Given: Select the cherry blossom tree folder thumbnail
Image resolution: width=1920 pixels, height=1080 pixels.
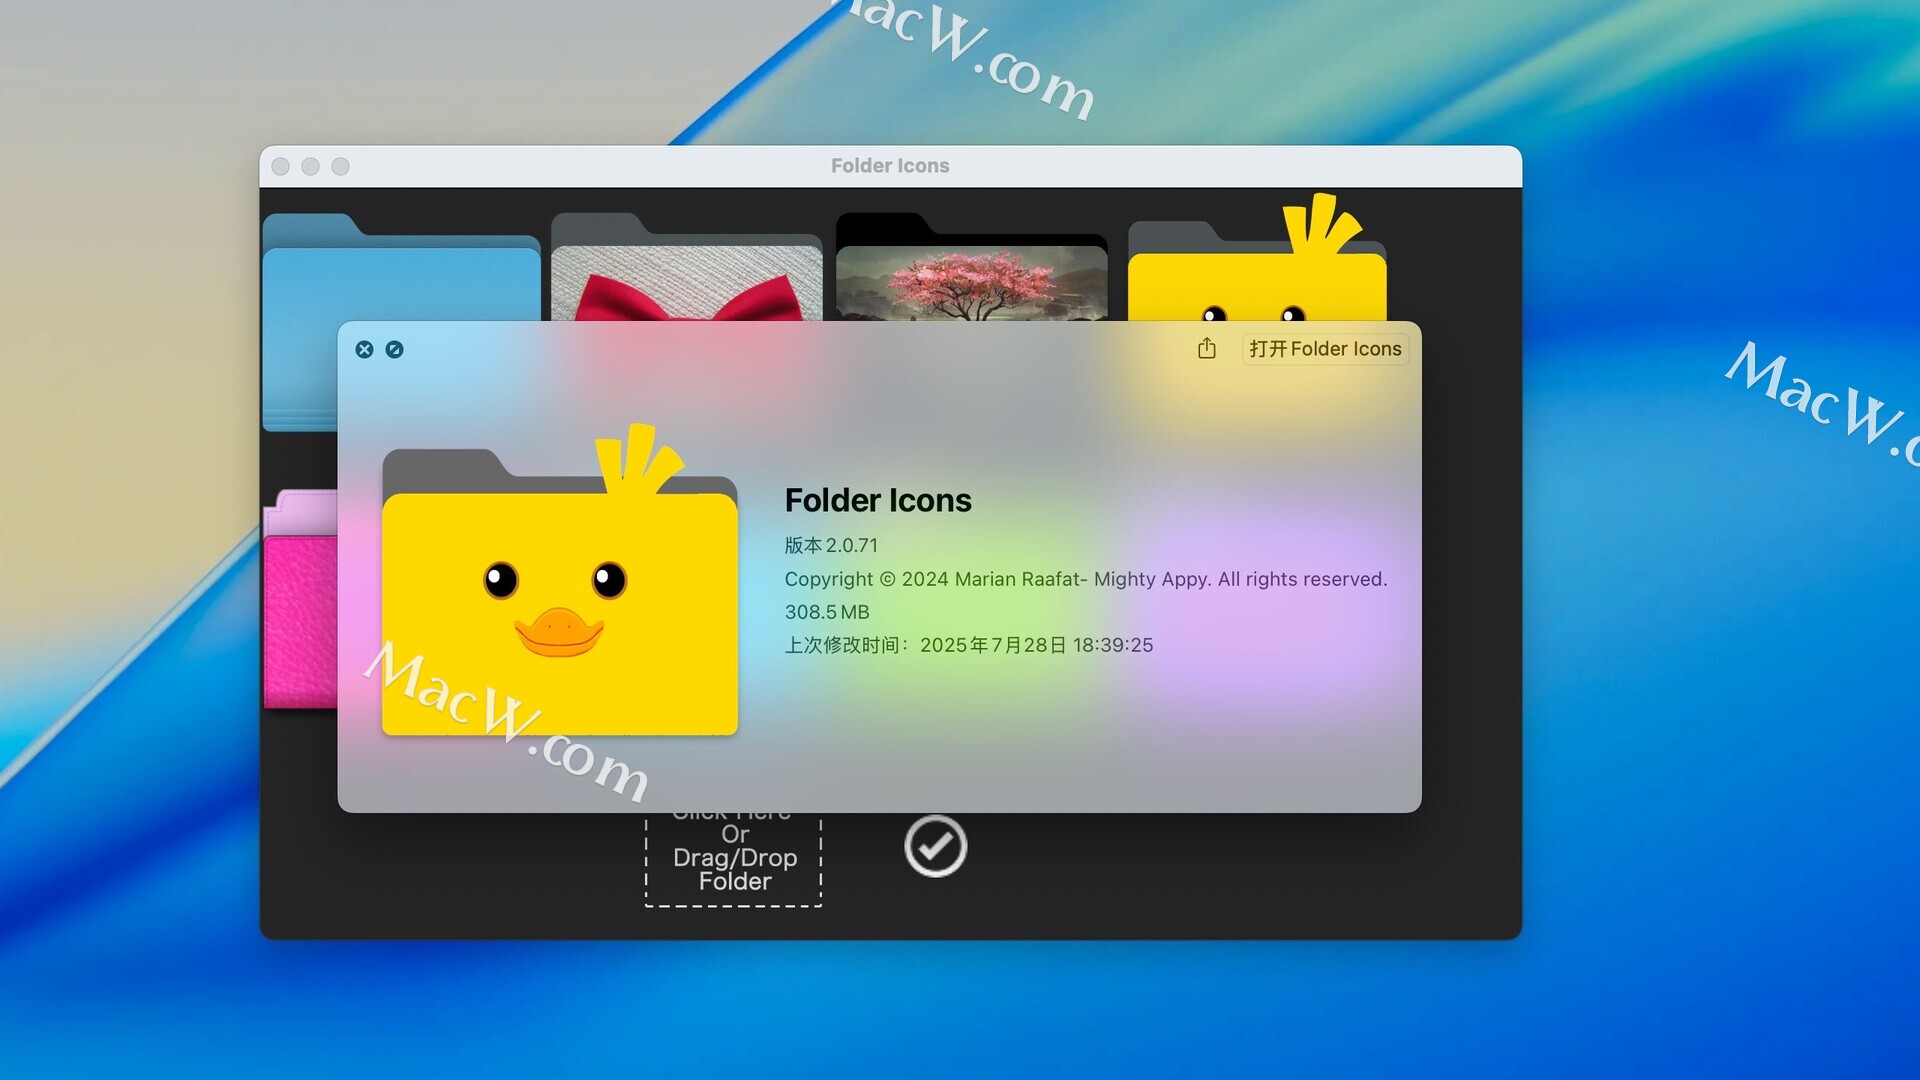Looking at the screenshot, I should 971,268.
